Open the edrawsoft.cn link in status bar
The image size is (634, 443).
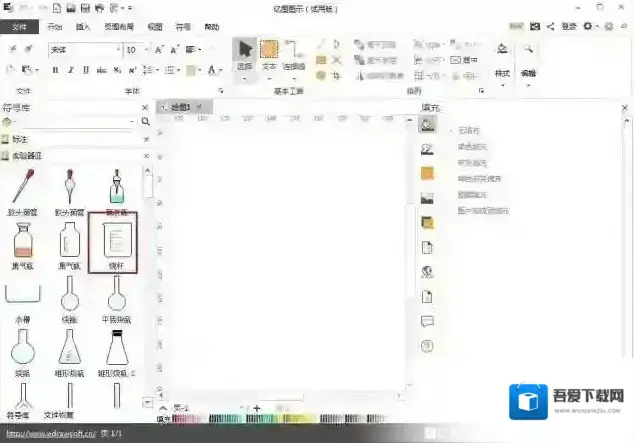pos(51,434)
